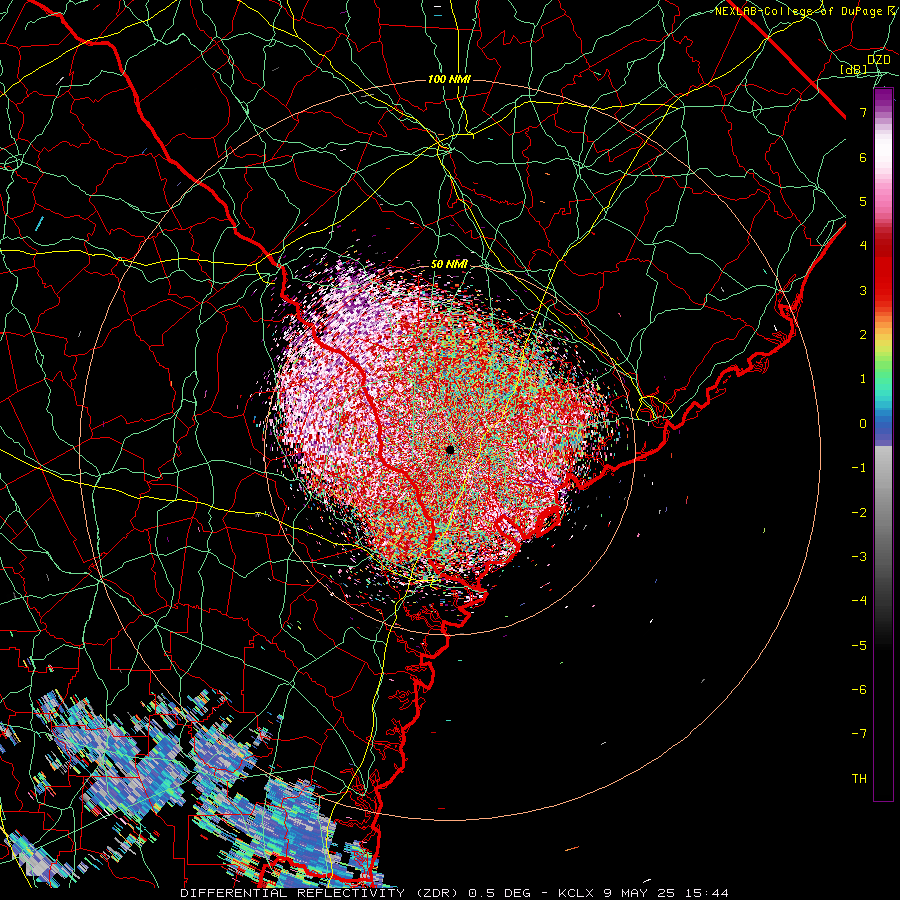Click the 50 NMI range ring label
The height and width of the screenshot is (900, 900).
click(449, 264)
